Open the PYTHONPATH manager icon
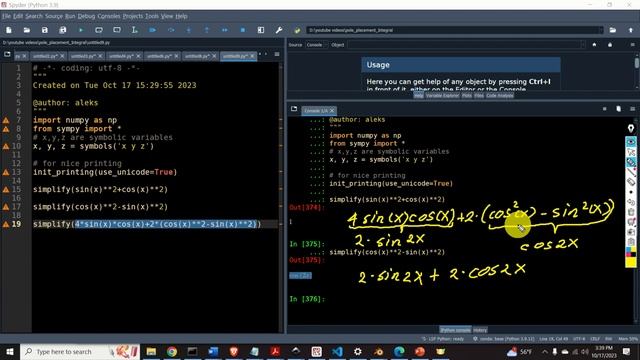The width and height of the screenshot is (640, 360). 297,30
